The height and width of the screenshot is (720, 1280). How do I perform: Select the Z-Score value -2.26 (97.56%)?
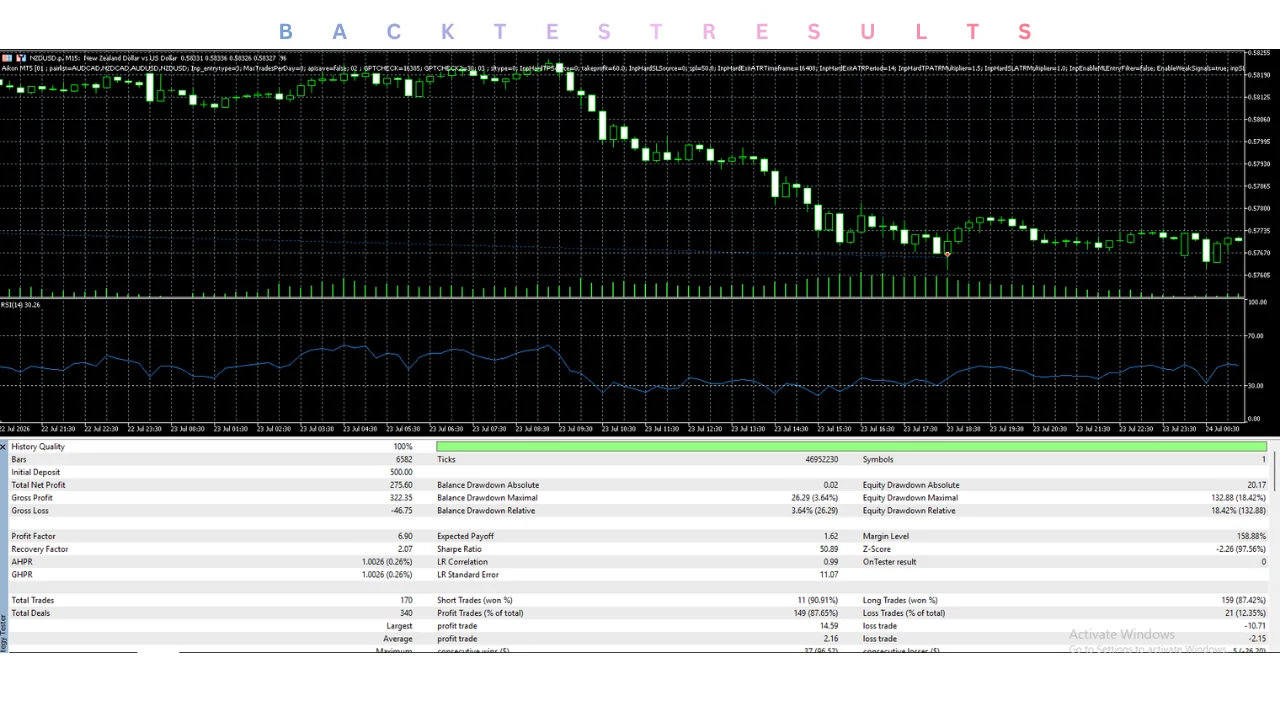[1241, 549]
